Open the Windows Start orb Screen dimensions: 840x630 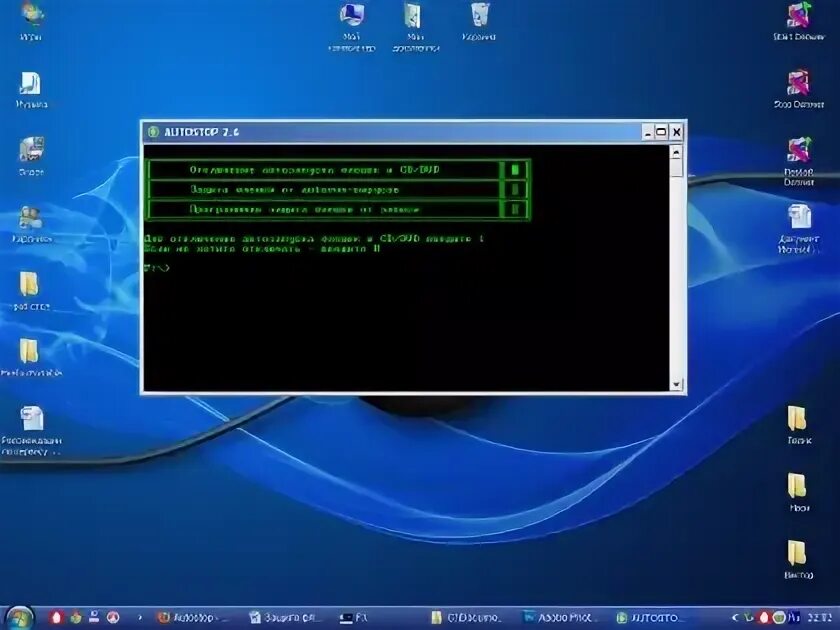click(x=19, y=618)
